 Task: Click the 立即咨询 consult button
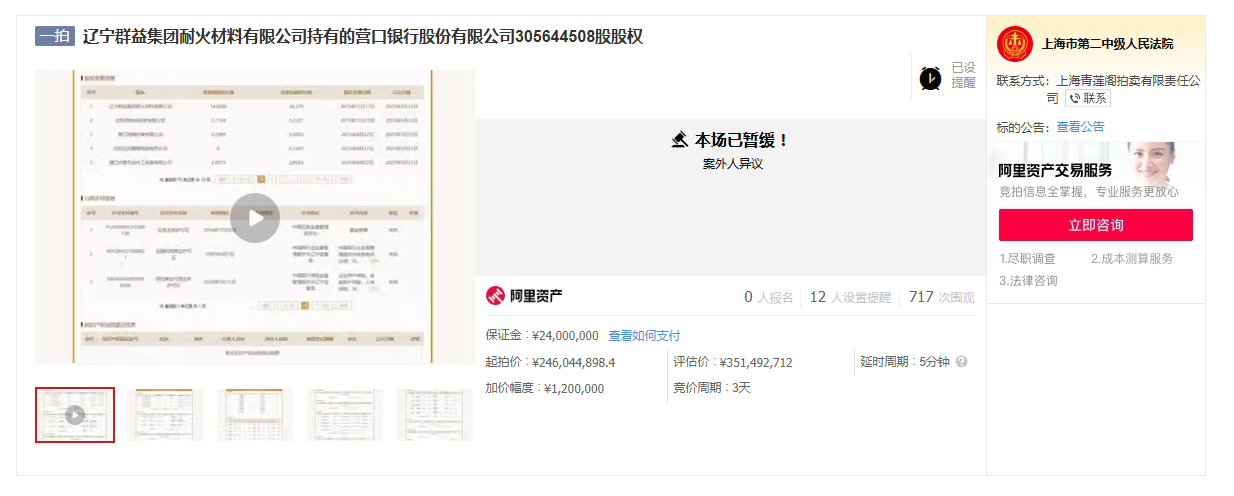click(x=1095, y=225)
